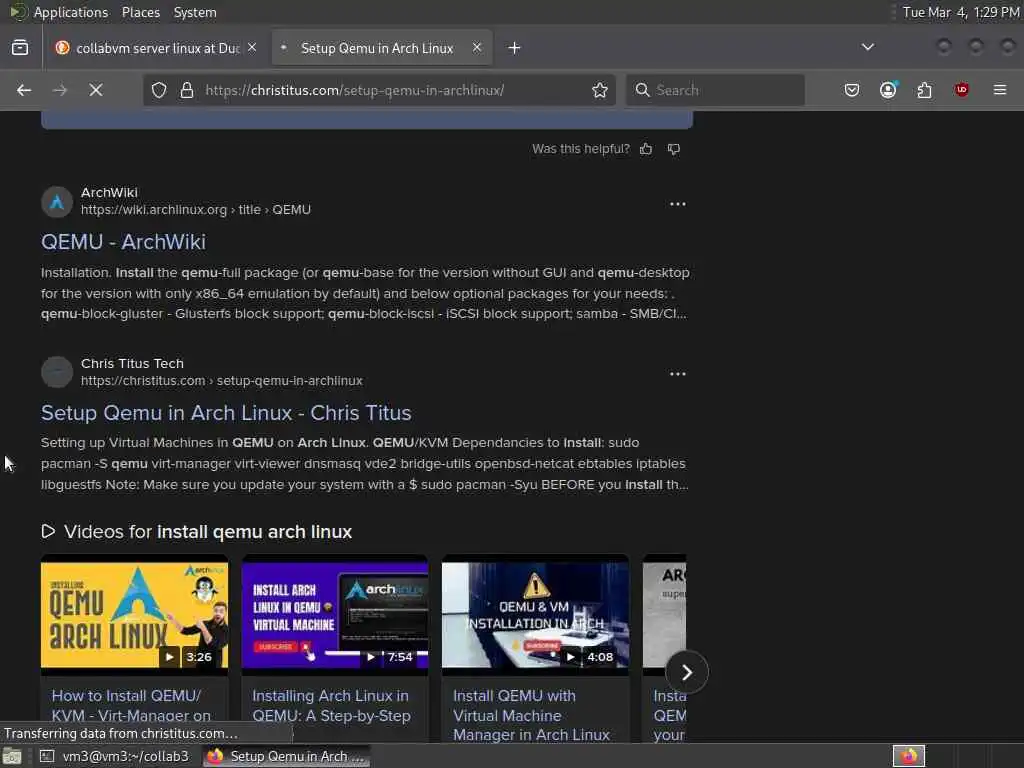Open How to Install QEMU/KVM video link
The width and height of the screenshot is (1024, 768).
point(131,706)
